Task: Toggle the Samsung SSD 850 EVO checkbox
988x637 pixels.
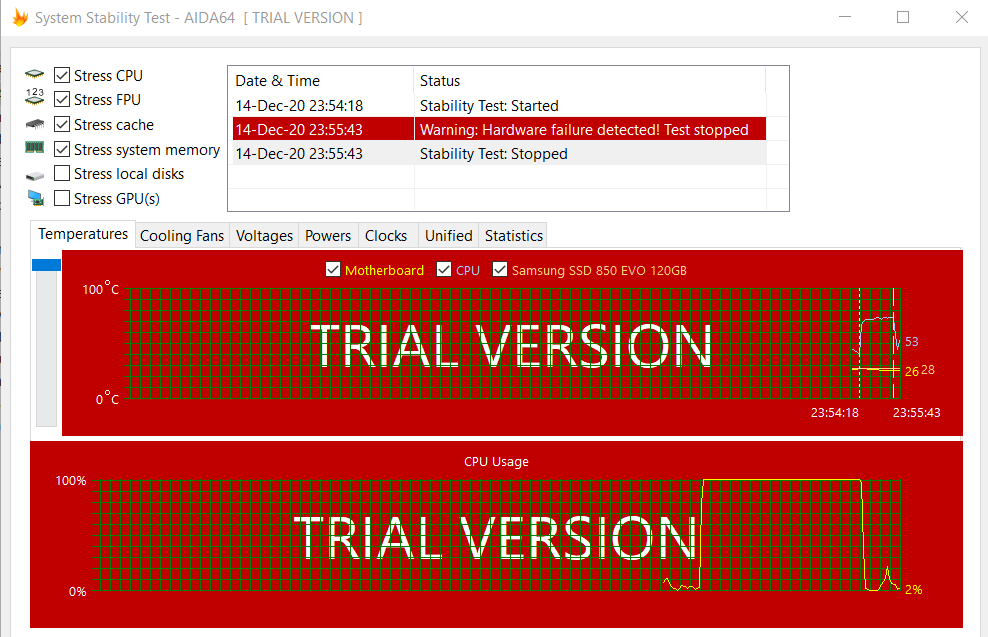Action: pos(500,270)
